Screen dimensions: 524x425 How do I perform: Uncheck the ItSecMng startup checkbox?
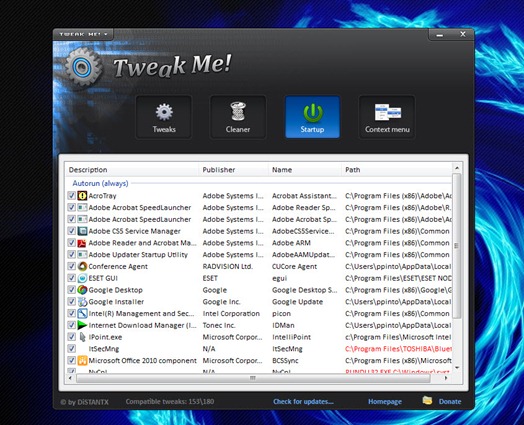71,349
